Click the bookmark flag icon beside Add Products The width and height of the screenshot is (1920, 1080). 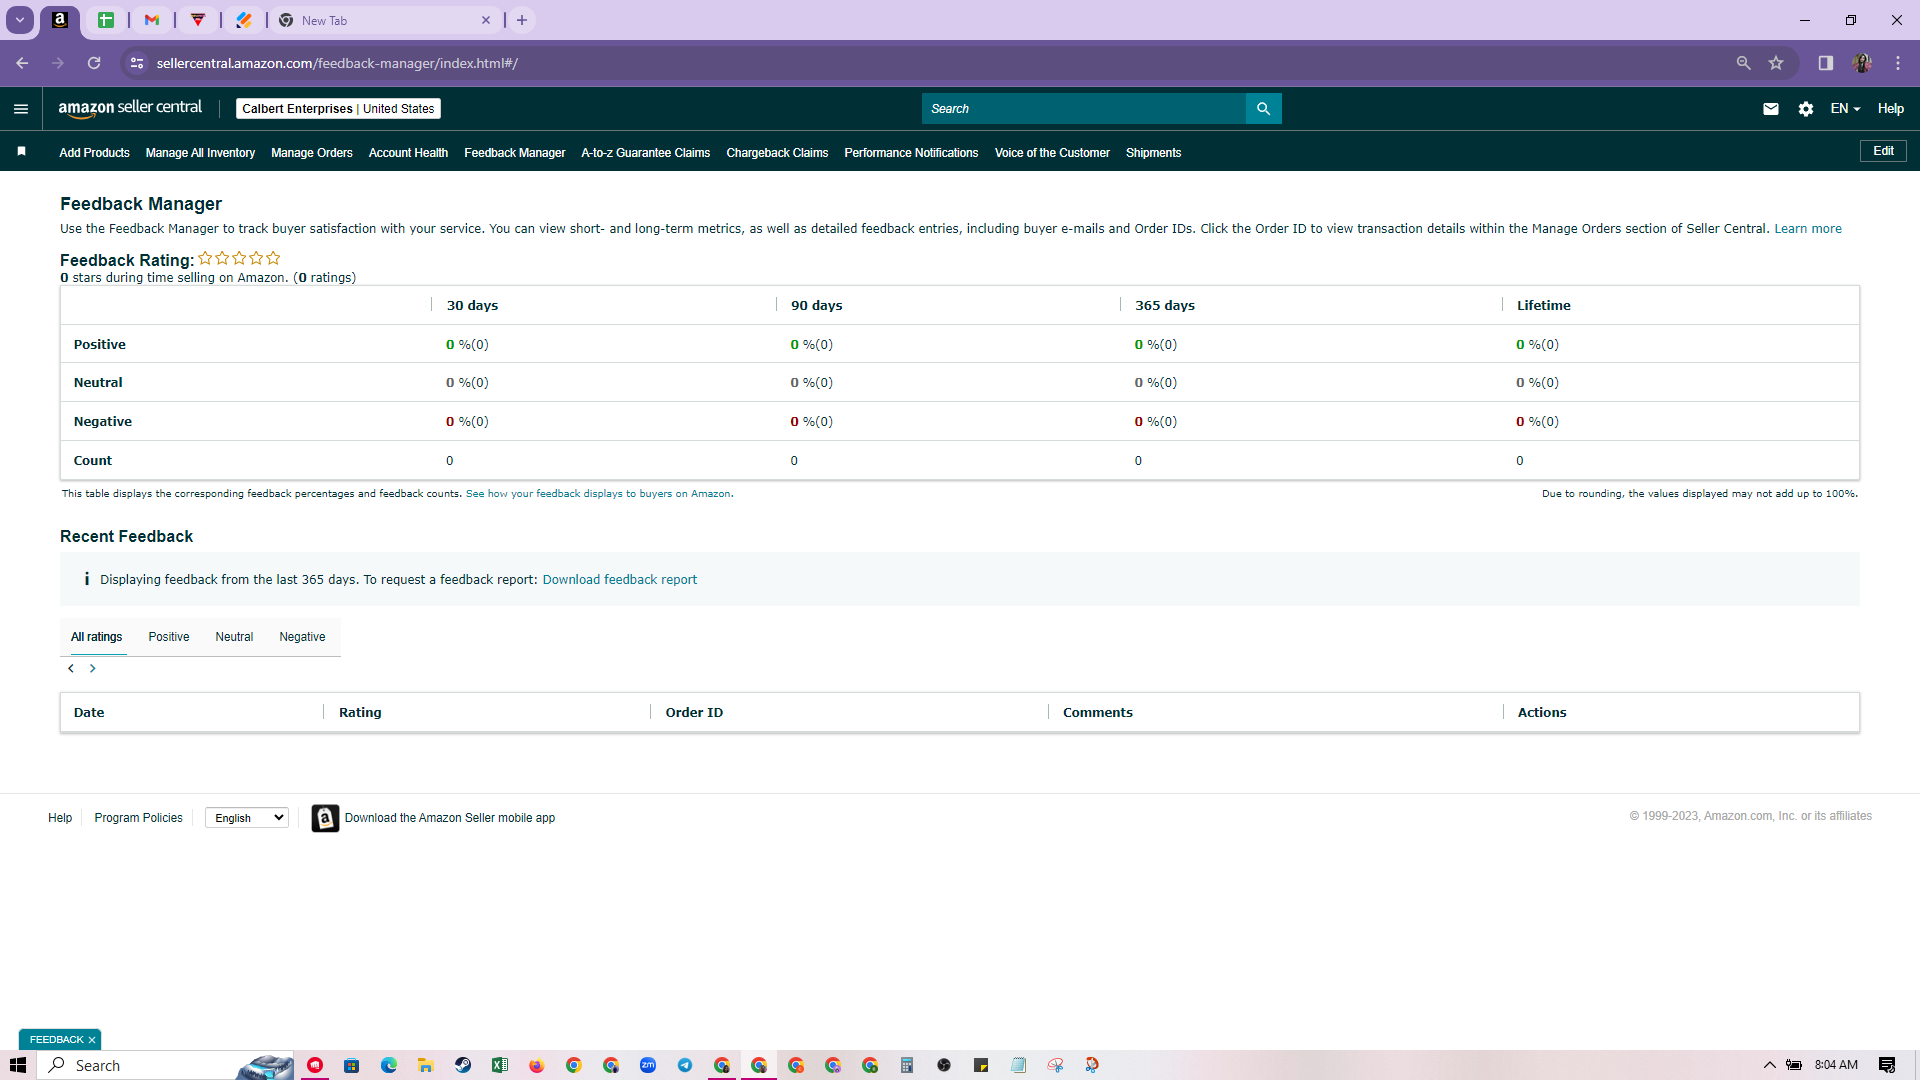pos(22,152)
